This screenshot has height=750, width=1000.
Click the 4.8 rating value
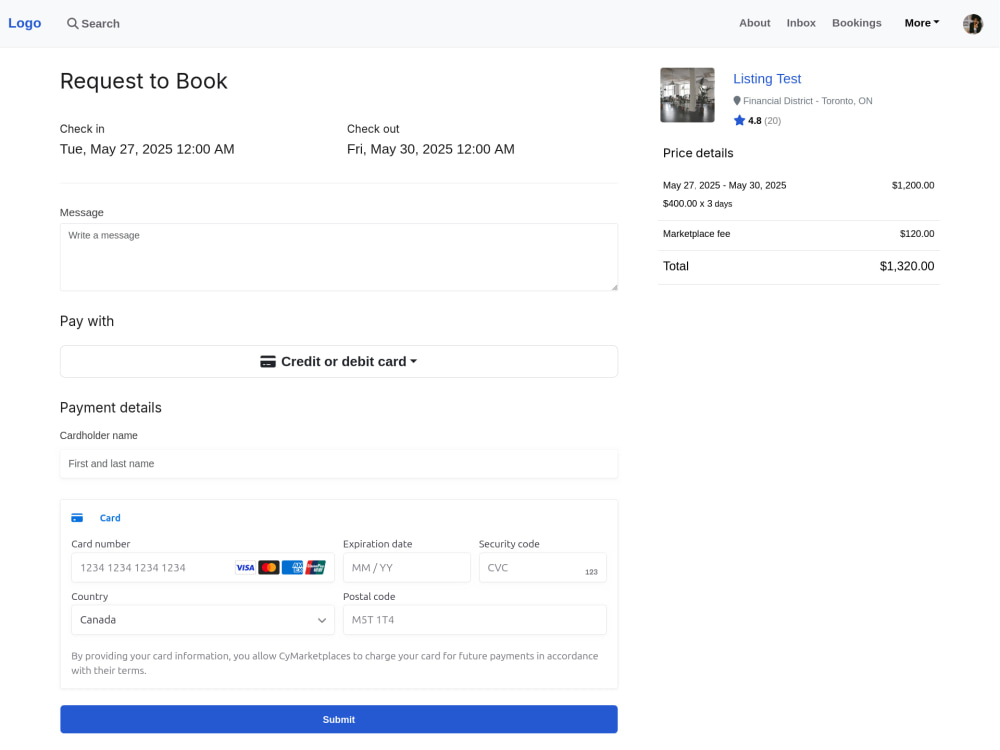pos(754,121)
